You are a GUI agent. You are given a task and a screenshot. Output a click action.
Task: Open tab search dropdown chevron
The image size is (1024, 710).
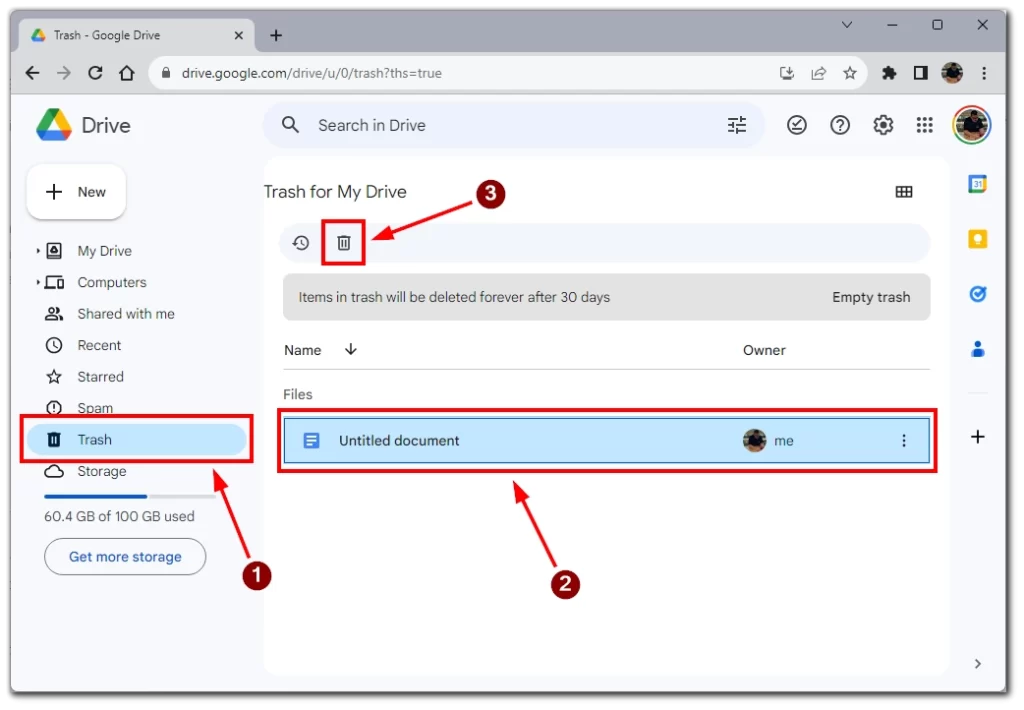[x=847, y=25]
